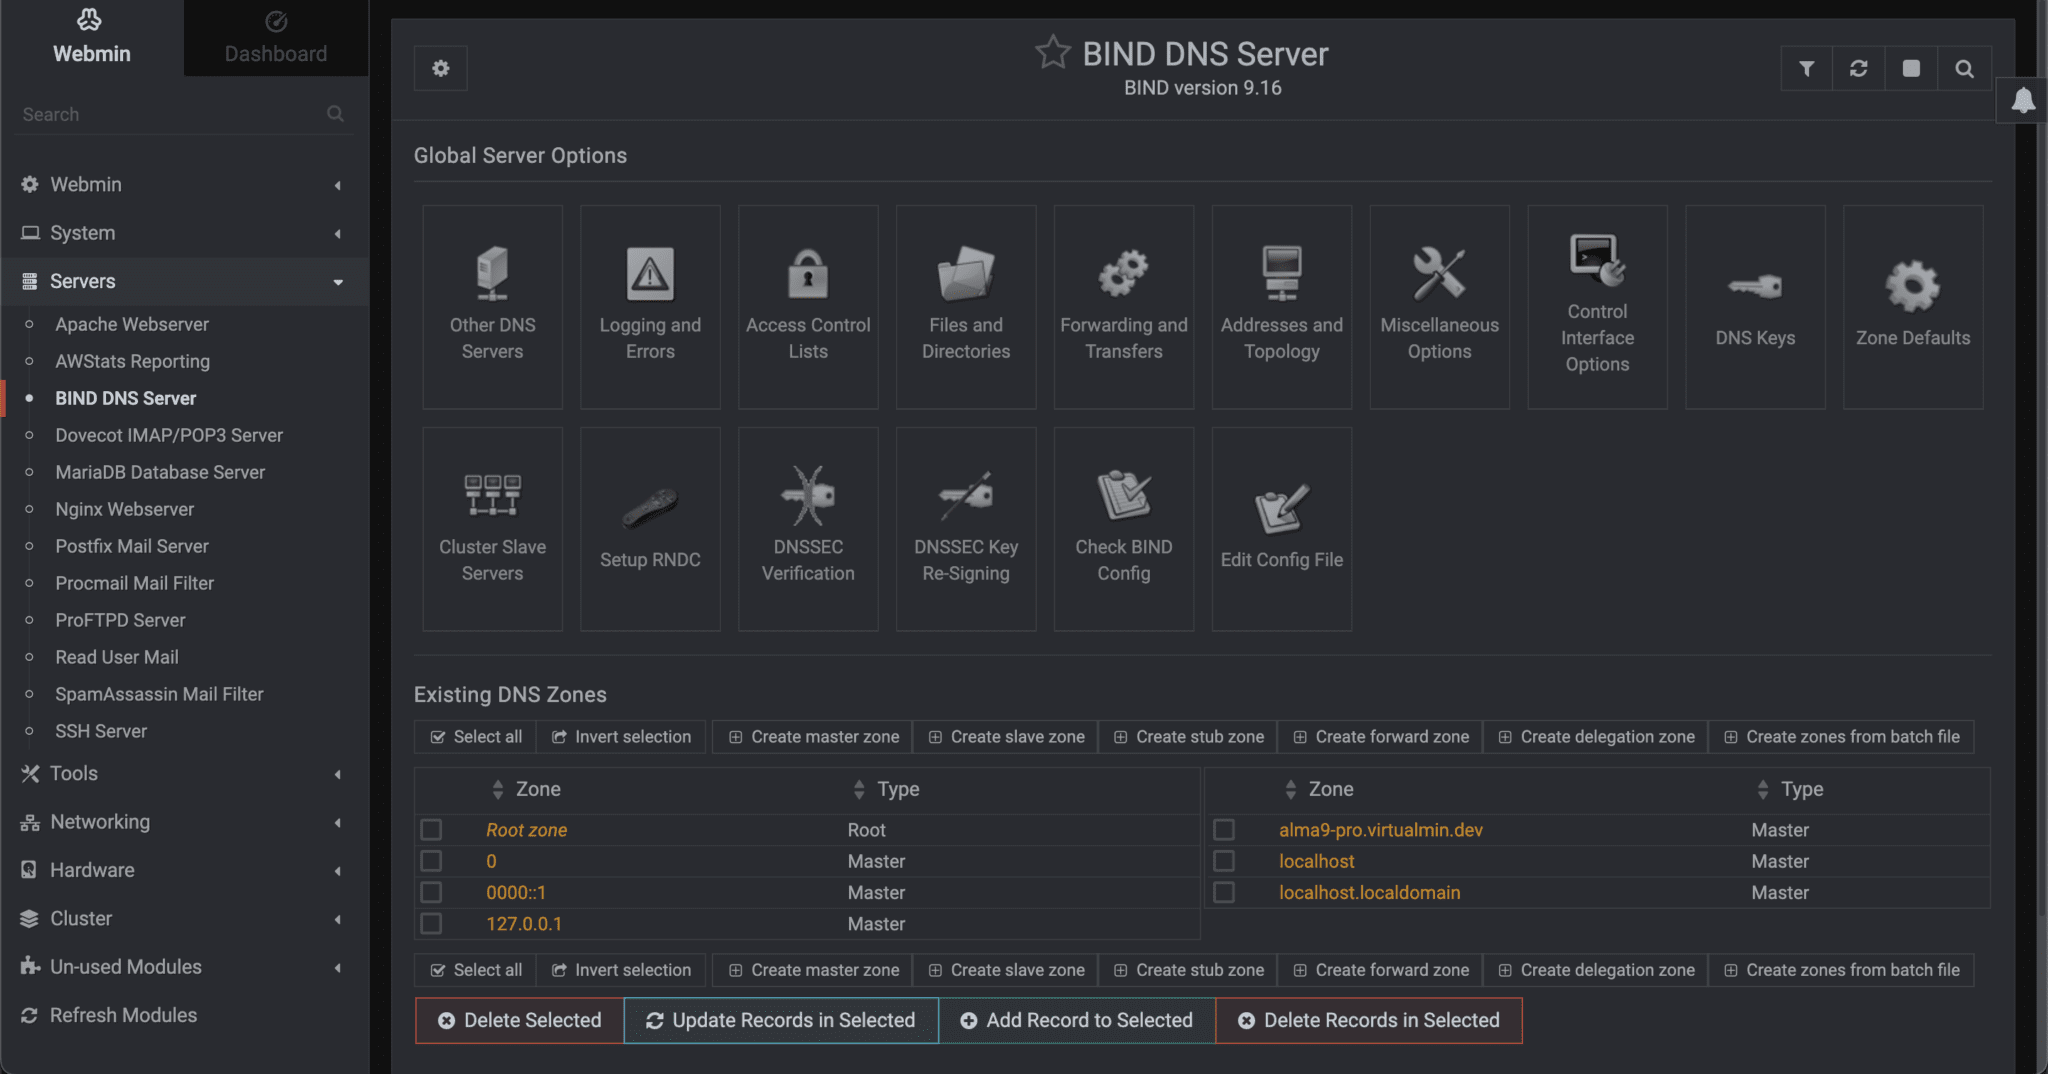2048x1074 pixels.
Task: Open Files and Directories options
Action: point(966,307)
